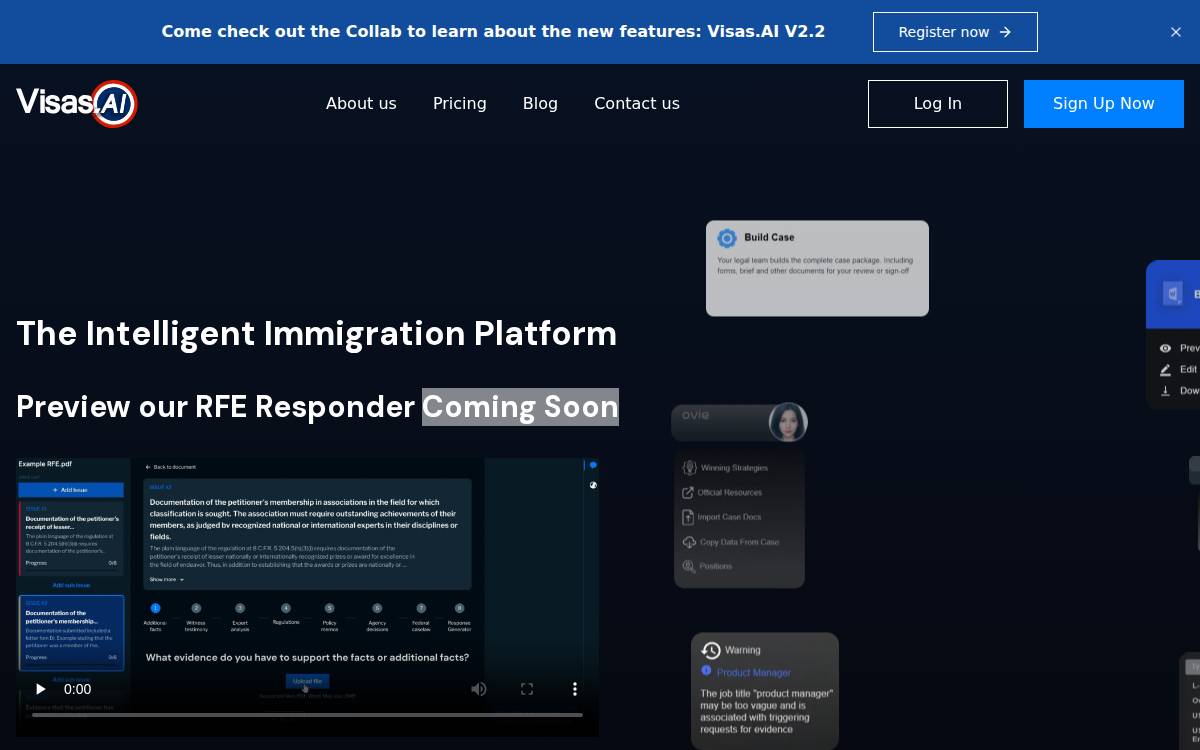Viewport: 1200px width, 750px height.
Task: Click the Positions search icon
Action: tap(689, 566)
